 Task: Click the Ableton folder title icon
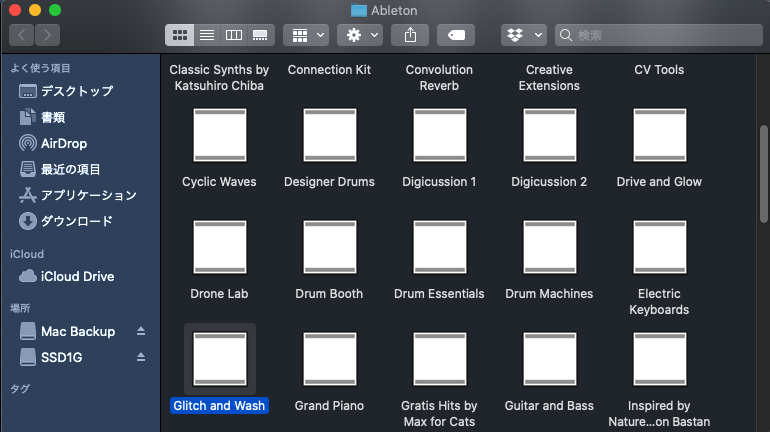(x=358, y=10)
